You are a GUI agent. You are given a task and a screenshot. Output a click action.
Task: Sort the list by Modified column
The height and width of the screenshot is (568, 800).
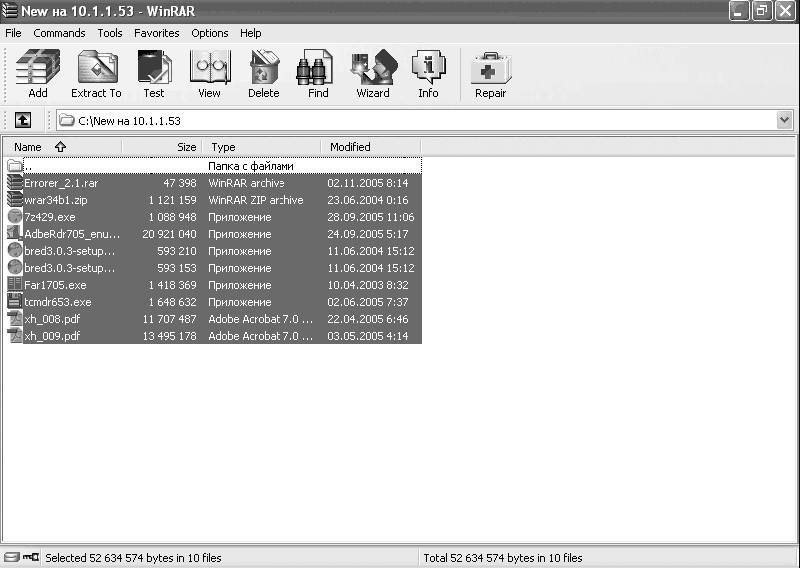click(350, 147)
